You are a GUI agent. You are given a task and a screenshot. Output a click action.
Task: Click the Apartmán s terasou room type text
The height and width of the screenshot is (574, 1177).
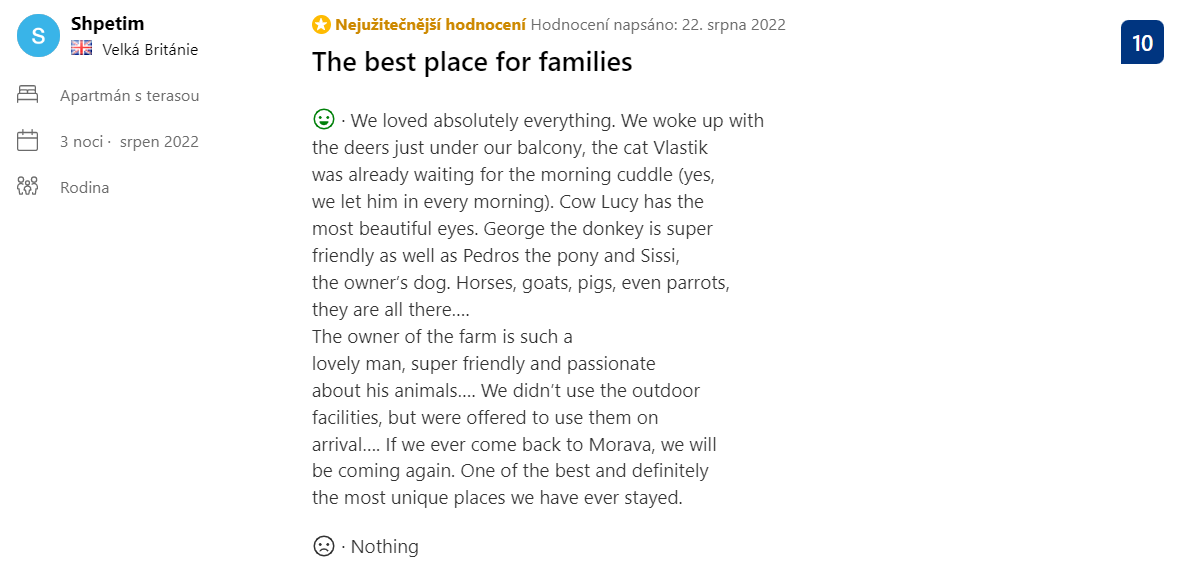click(130, 96)
